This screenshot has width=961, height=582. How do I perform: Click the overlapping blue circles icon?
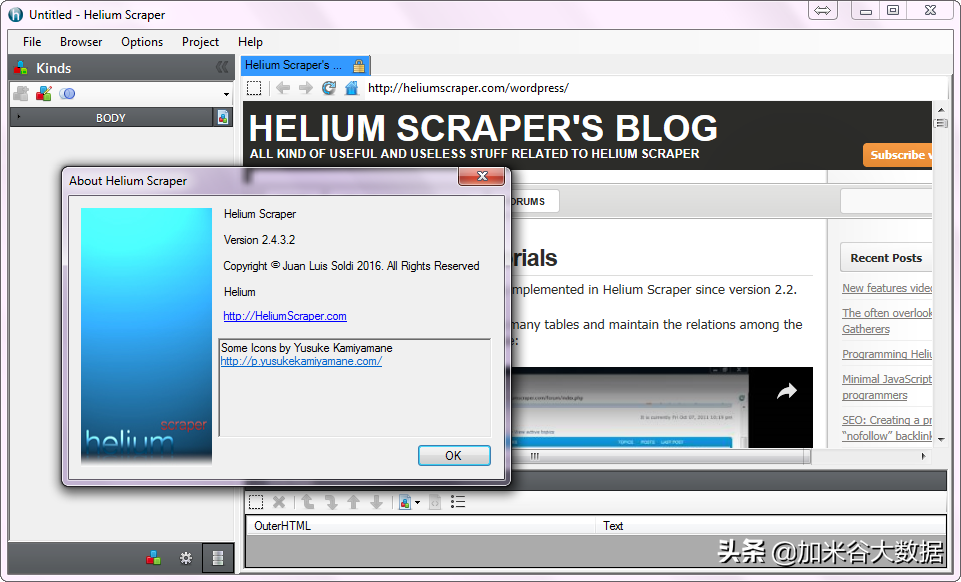click(67, 94)
